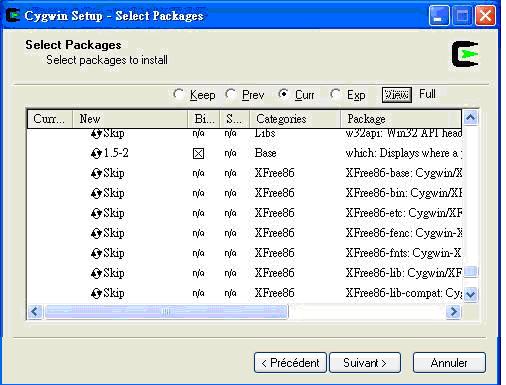
Task: Click Skip text in XFree86-fenc row
Action: coord(114,233)
